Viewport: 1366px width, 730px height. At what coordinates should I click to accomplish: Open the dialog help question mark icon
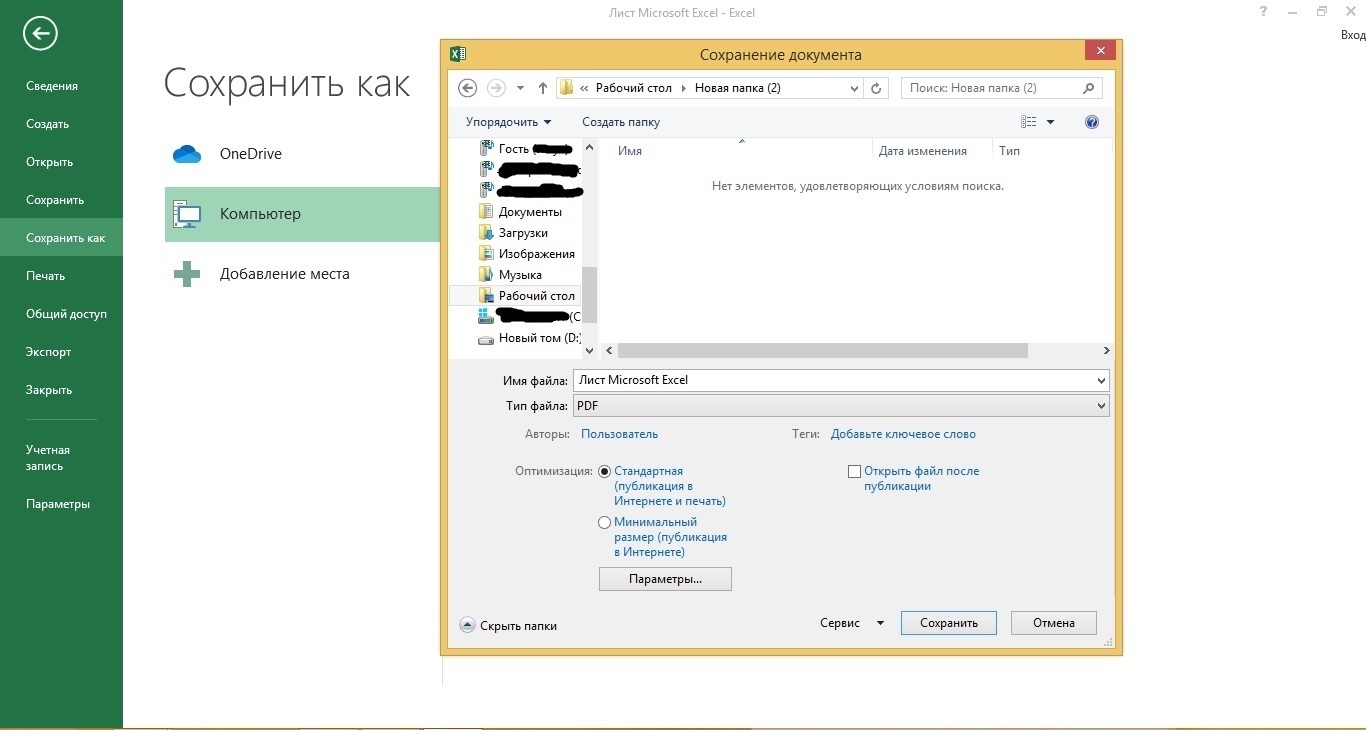tap(1091, 122)
